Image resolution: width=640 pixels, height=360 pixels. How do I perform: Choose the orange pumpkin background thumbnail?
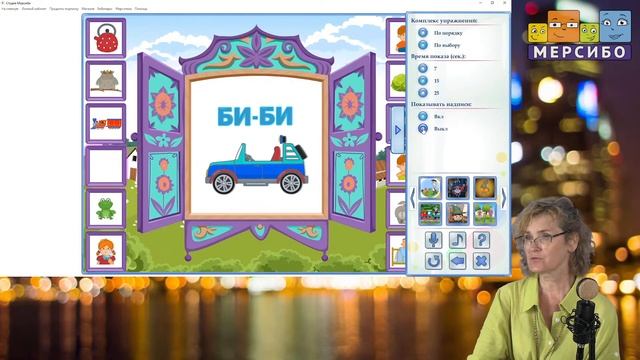[484, 188]
